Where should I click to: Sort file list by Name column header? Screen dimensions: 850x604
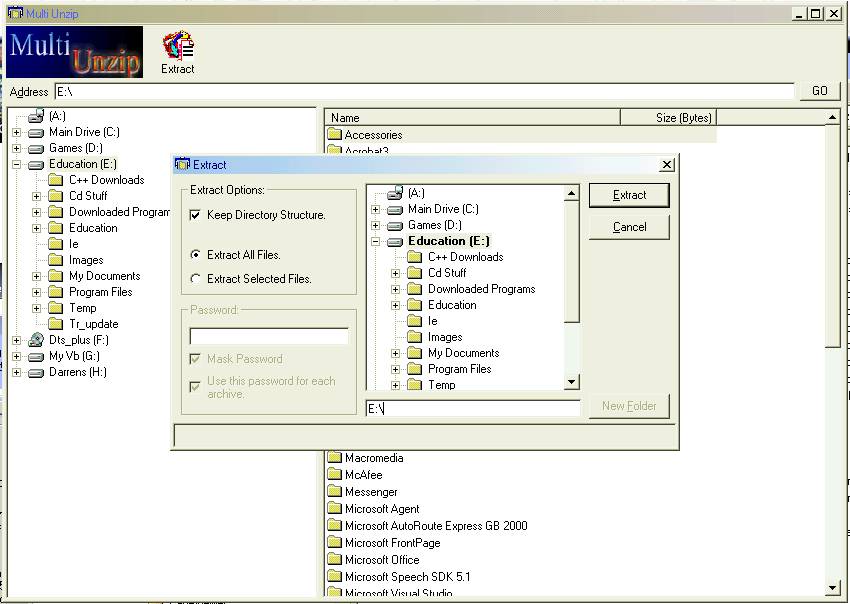(x=472, y=117)
